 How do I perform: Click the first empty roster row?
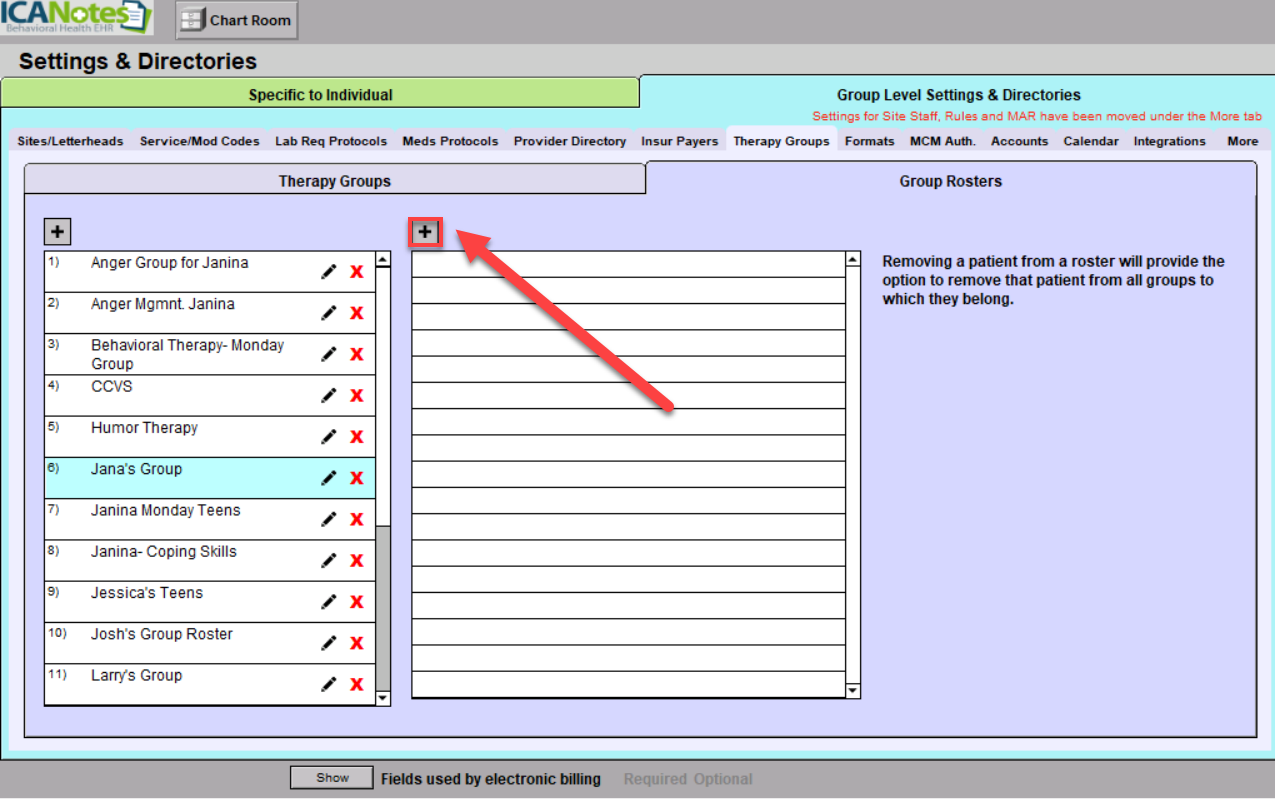point(628,264)
